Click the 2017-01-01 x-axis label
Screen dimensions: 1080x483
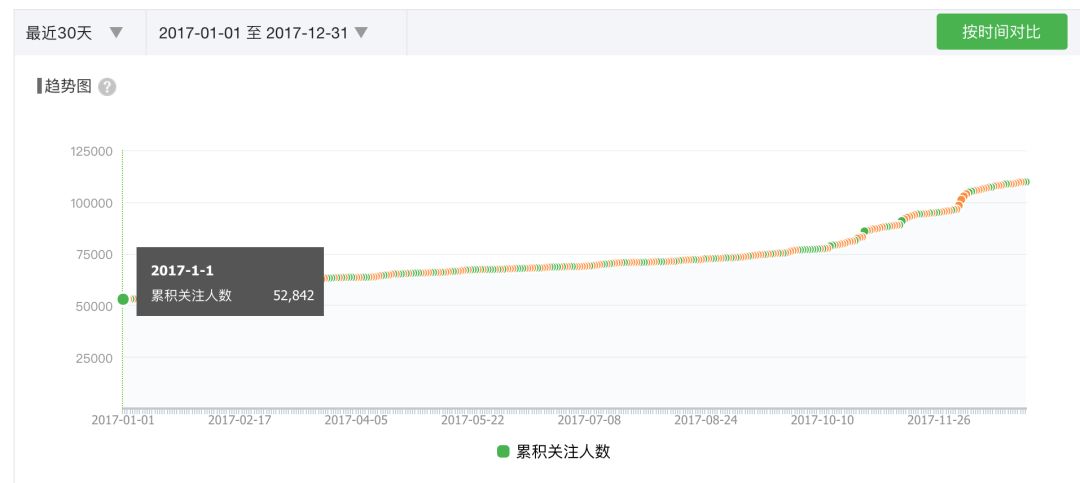point(123,420)
